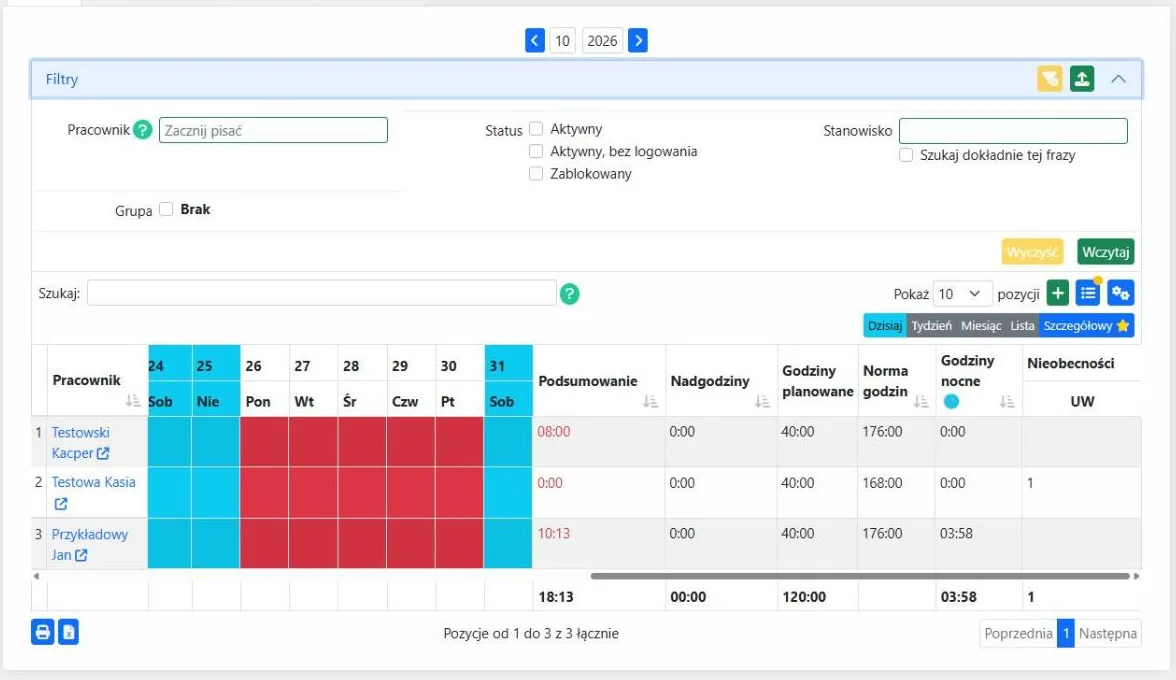1176x680 pixels.
Task: Focus the Szukaj table search field
Action: pyautogui.click(x=322, y=293)
